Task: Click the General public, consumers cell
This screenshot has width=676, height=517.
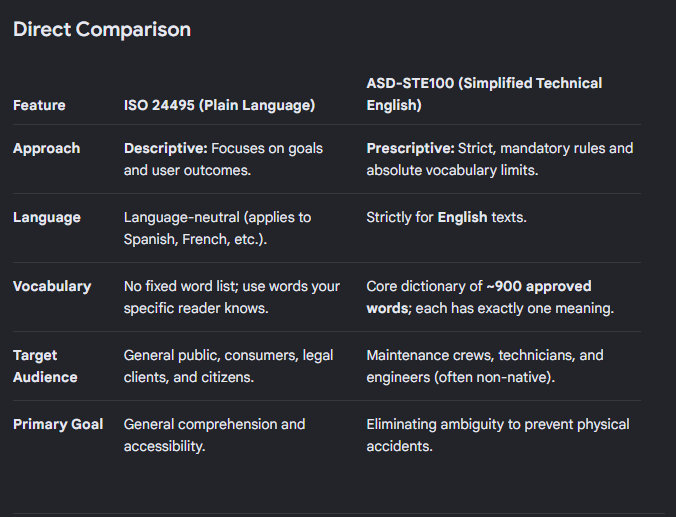Action: [228, 366]
